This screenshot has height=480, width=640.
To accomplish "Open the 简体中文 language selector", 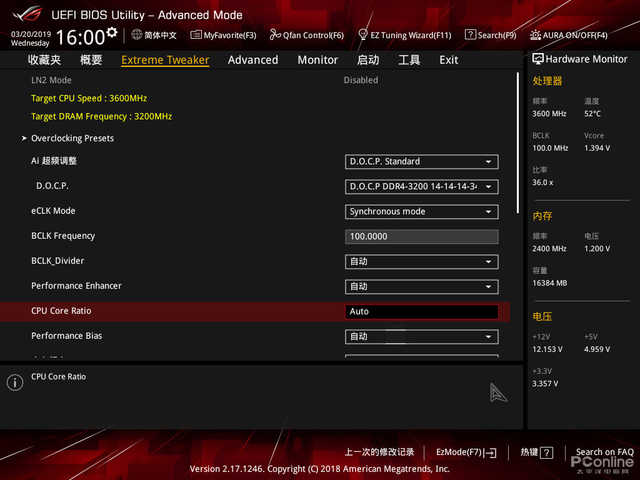I will click(154, 35).
